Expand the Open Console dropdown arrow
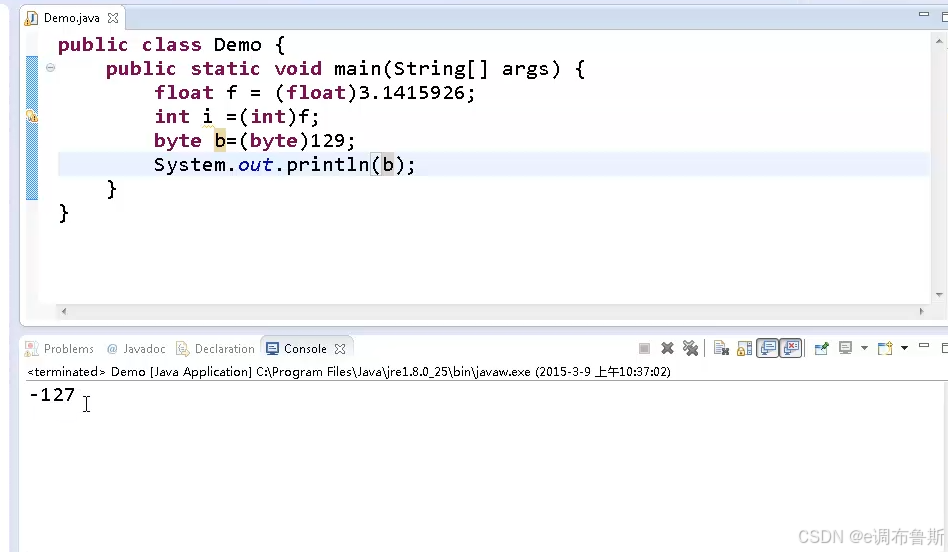 904,348
